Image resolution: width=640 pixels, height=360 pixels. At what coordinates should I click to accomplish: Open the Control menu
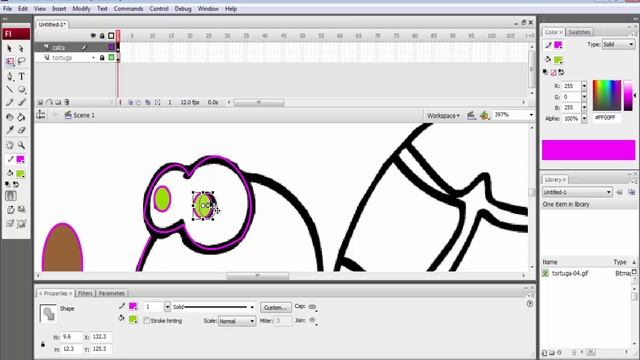pyautogui.click(x=159, y=9)
